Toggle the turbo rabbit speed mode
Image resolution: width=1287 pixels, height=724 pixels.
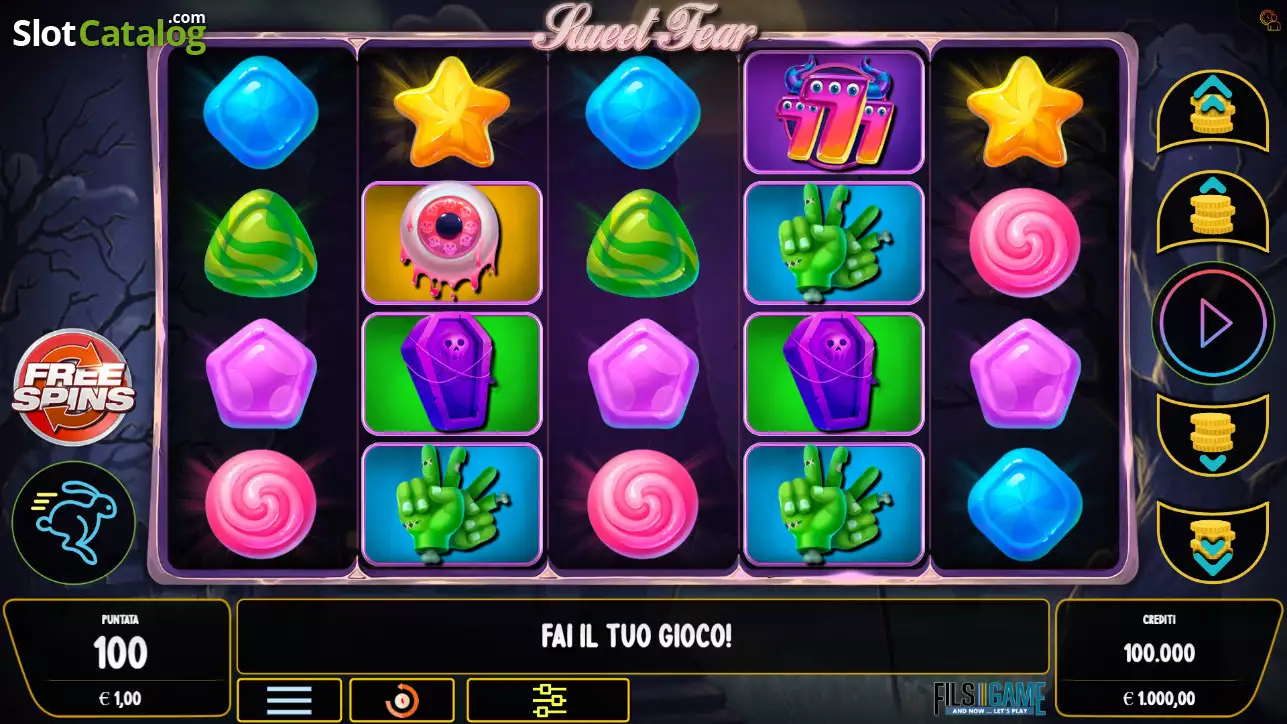pyautogui.click(x=73, y=523)
